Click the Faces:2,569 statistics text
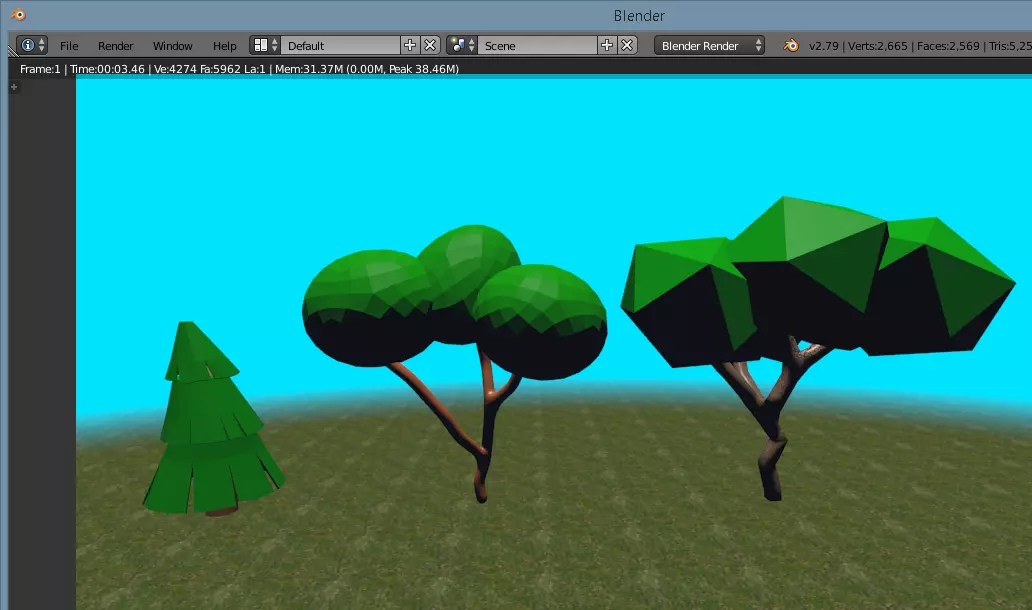The width and height of the screenshot is (1032, 610). pos(948,46)
